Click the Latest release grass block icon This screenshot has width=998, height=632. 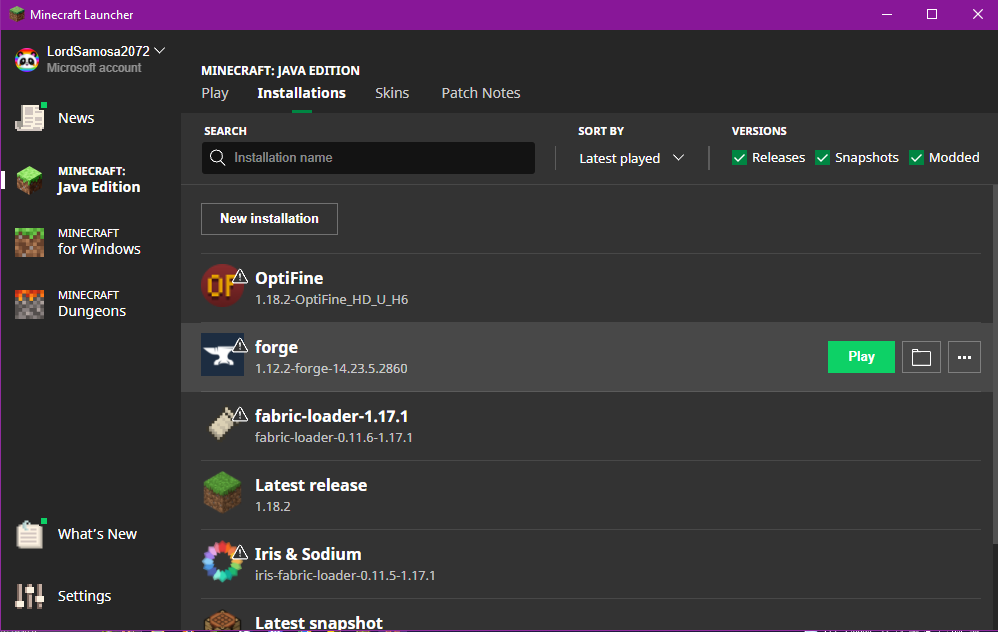pyautogui.click(x=222, y=493)
